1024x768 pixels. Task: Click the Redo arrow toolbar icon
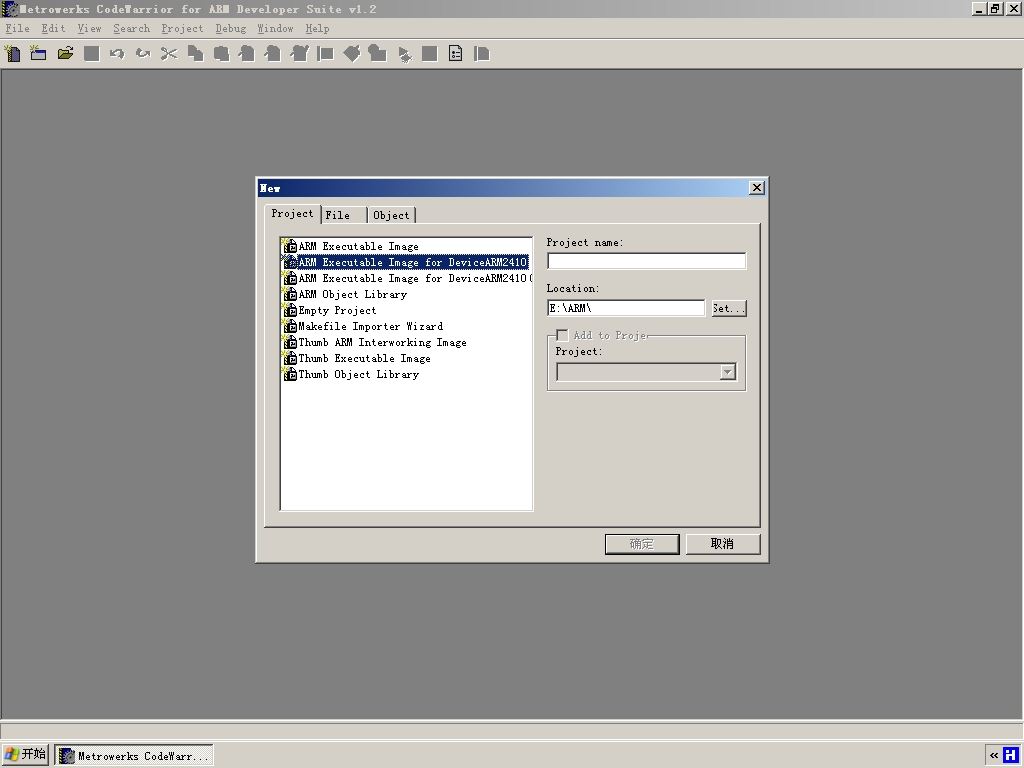click(143, 54)
